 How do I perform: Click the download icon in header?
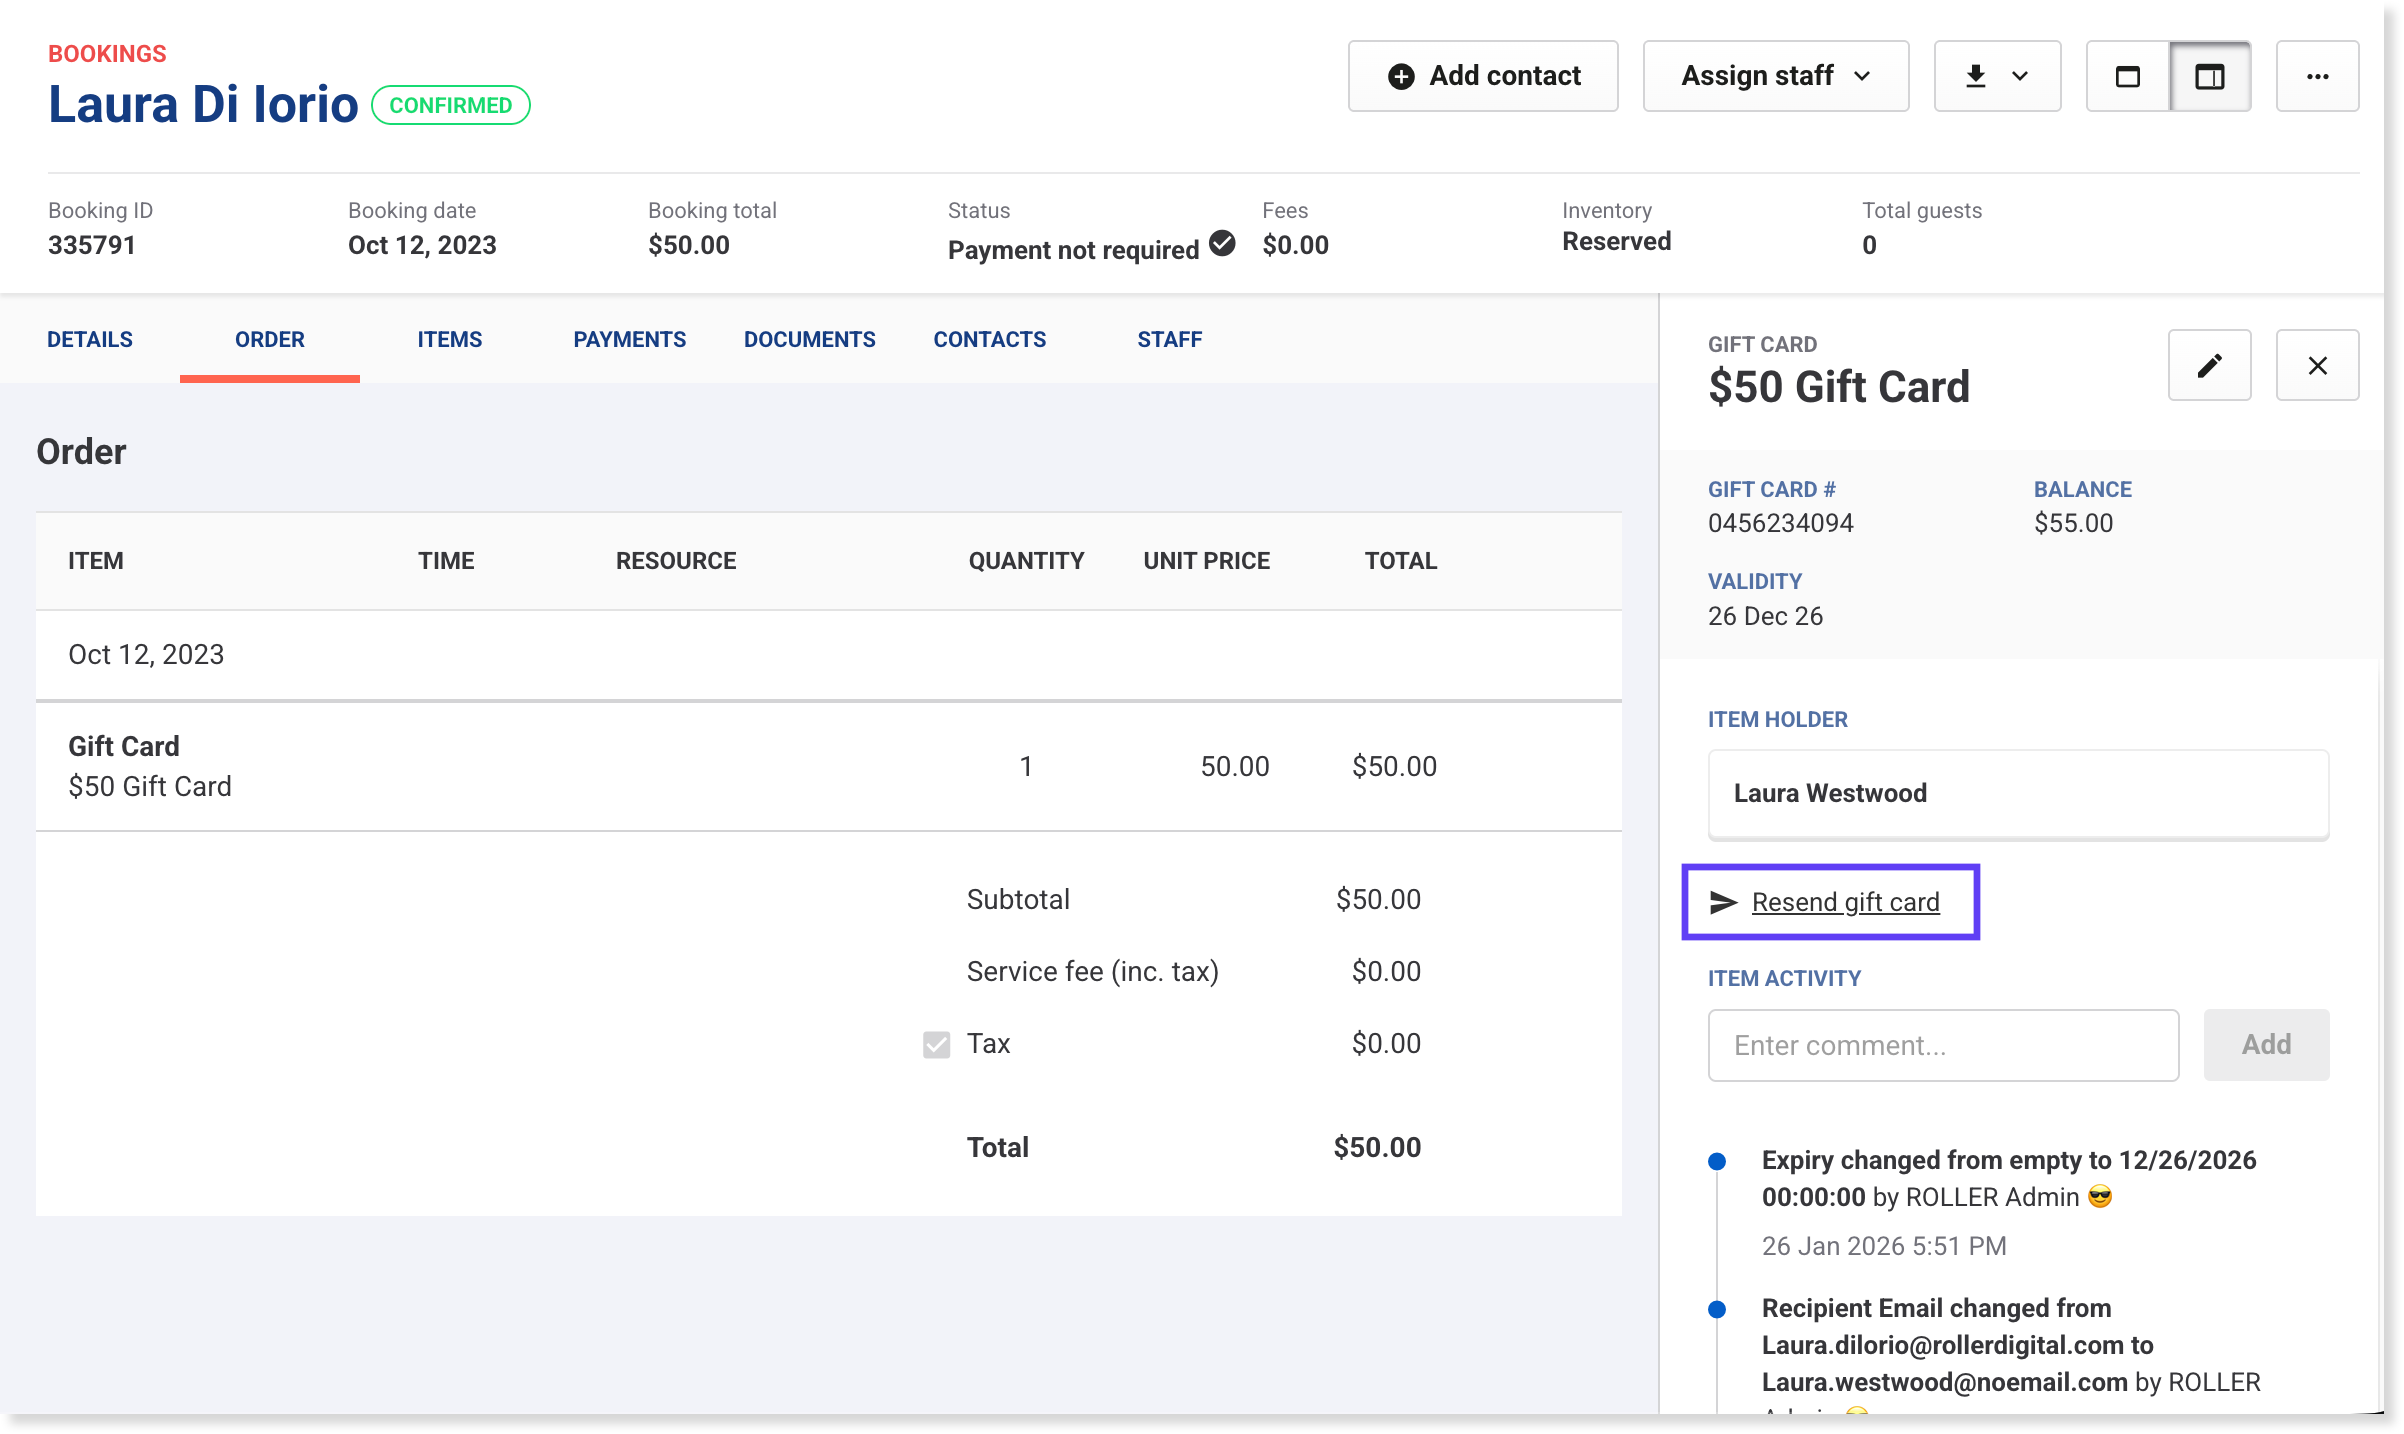(1975, 76)
